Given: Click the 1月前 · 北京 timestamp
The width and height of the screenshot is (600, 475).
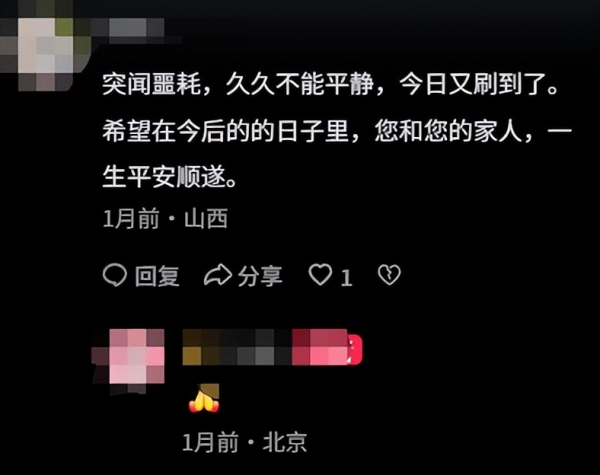Looking at the screenshot, I should pos(245,442).
